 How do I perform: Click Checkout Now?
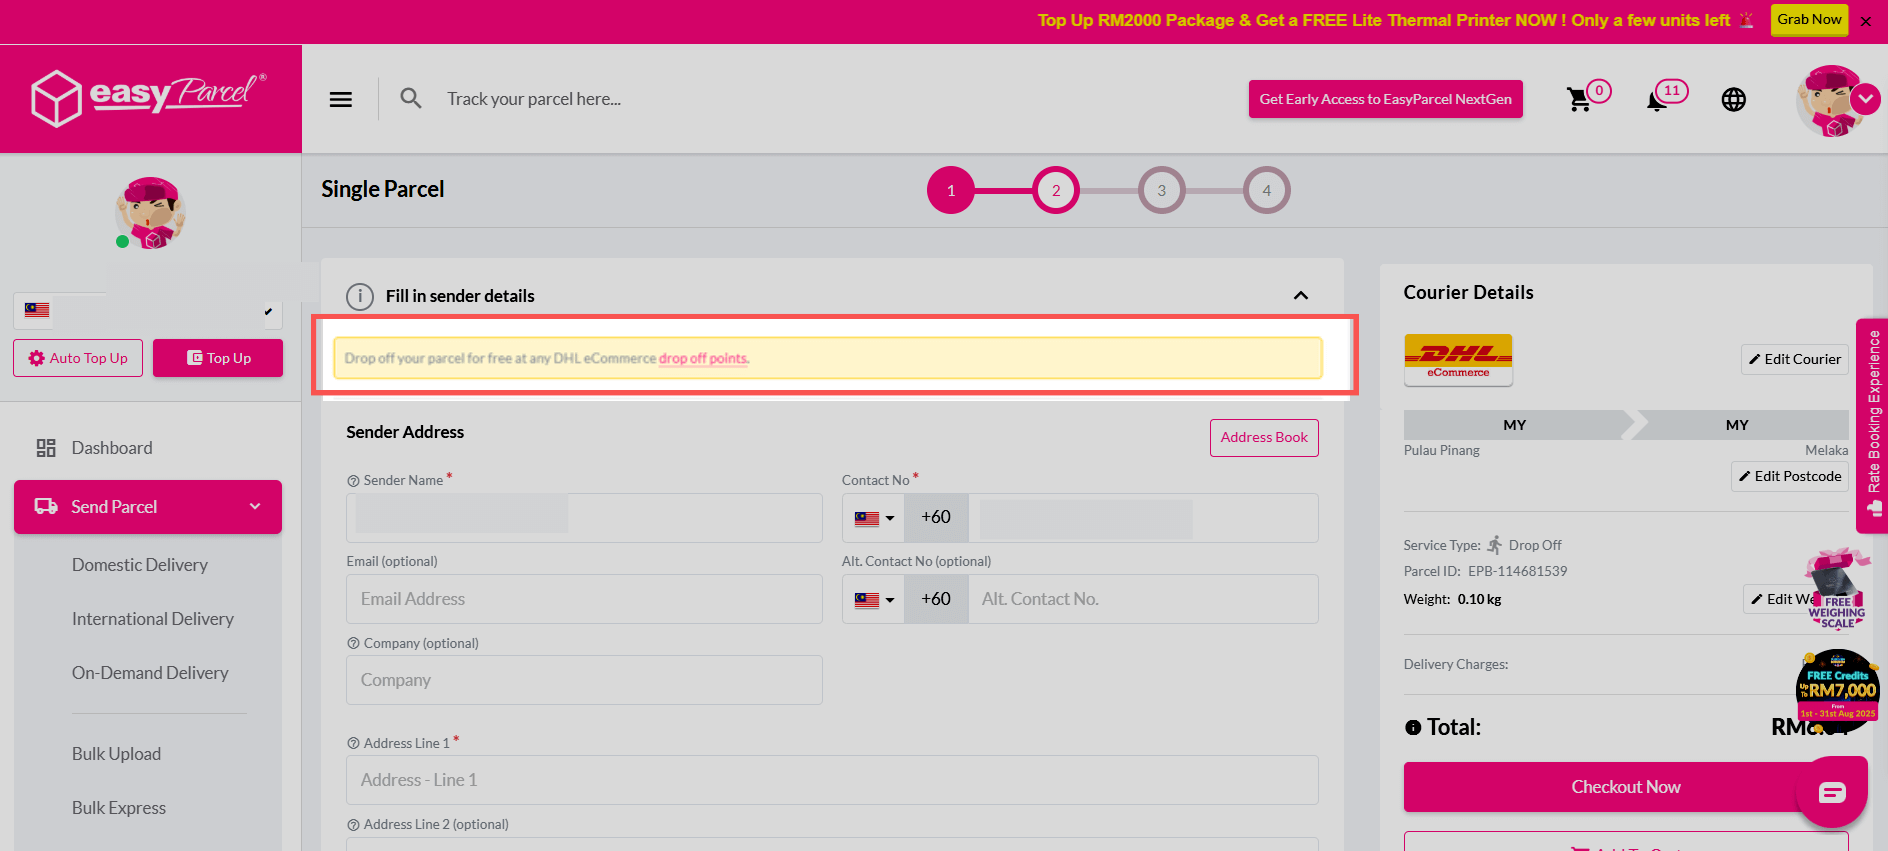click(1626, 787)
